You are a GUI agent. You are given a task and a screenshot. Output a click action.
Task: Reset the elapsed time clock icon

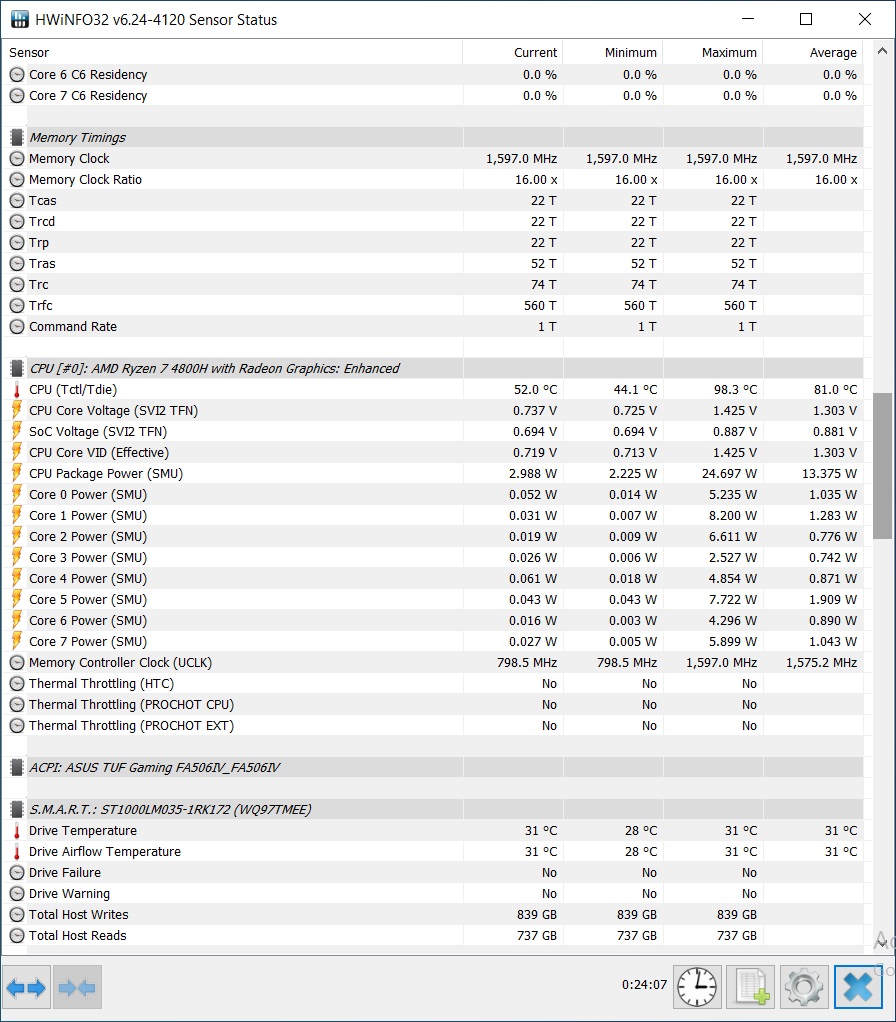697,987
